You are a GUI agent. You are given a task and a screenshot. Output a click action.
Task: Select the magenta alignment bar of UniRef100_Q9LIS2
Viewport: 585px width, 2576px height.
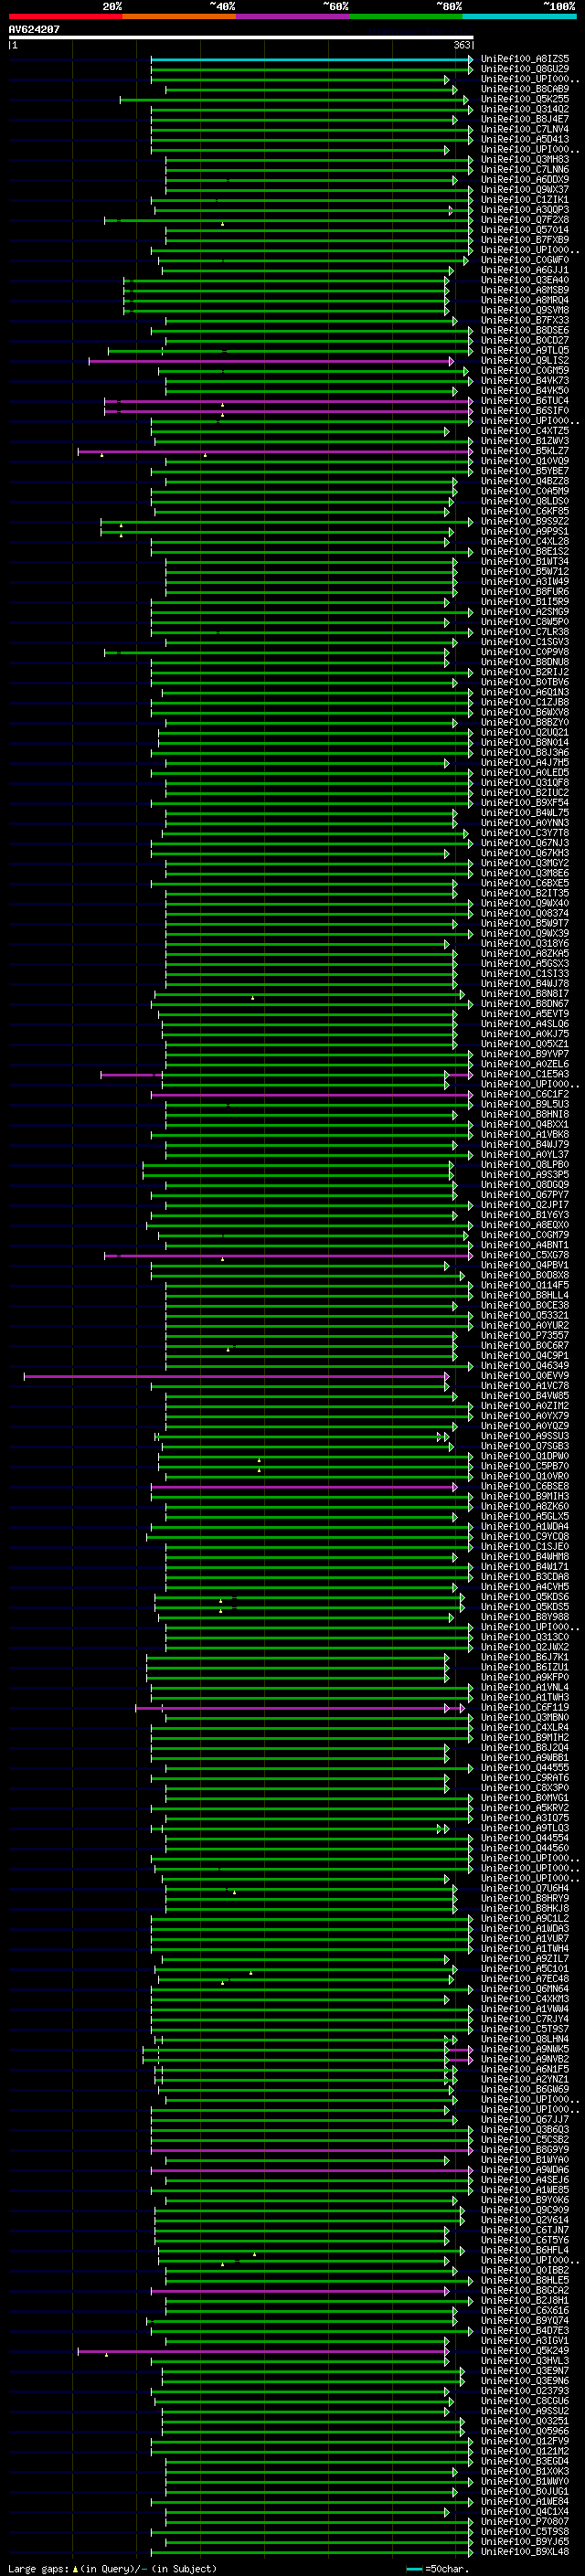point(271,361)
